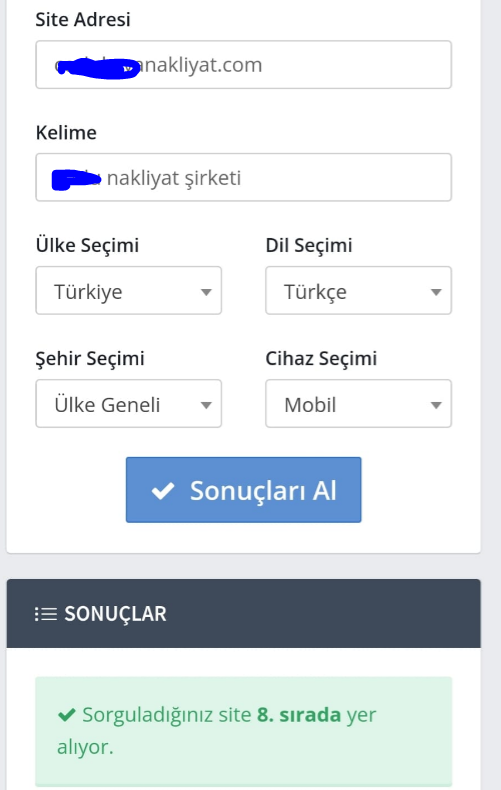
Task: Click the arrow in the Türkiye dropdown
Action: coord(206,292)
